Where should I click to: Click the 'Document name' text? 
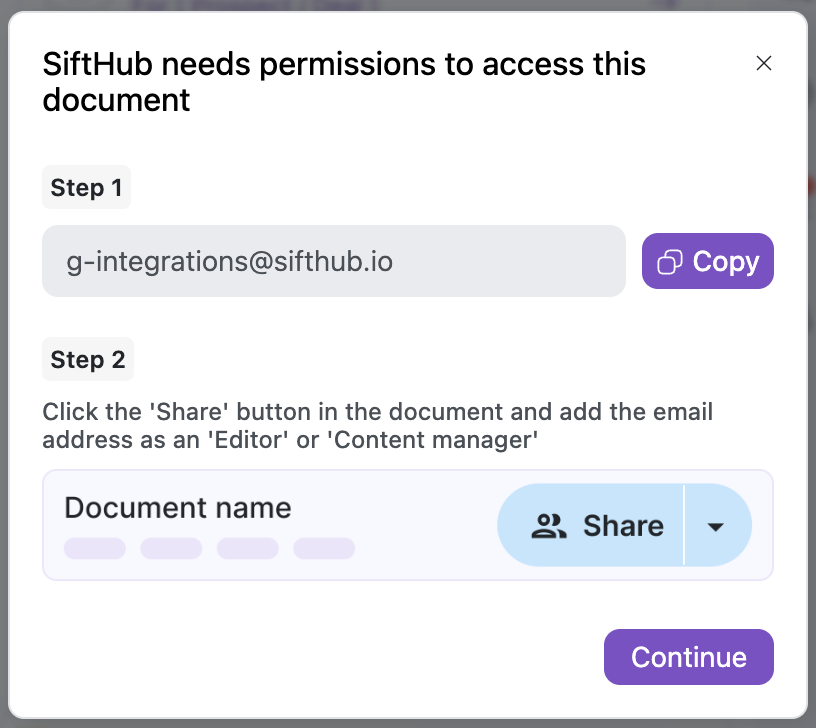(177, 508)
